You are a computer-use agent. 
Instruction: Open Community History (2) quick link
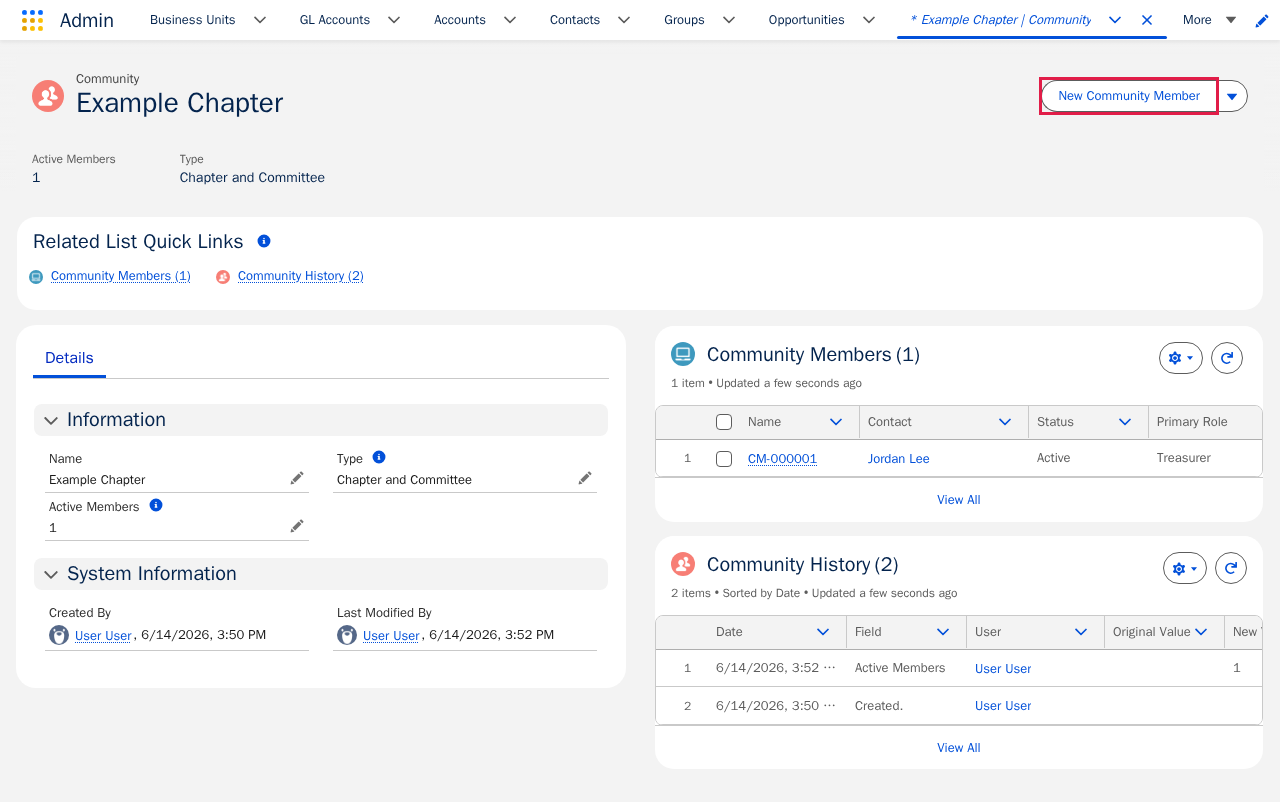[301, 276]
